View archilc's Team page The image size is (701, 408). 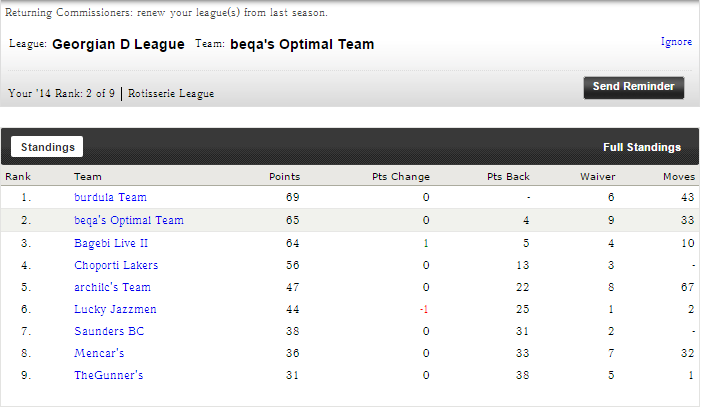pos(112,287)
